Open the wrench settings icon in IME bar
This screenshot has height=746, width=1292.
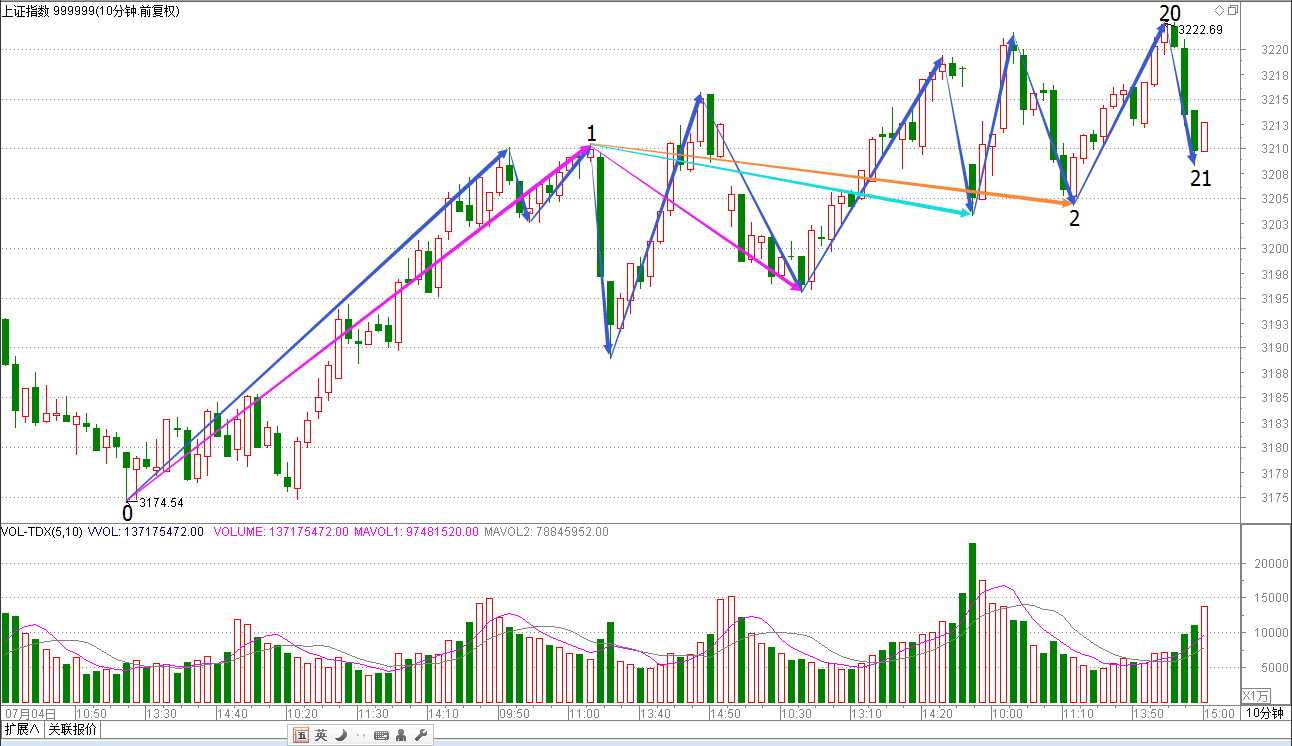click(x=420, y=735)
